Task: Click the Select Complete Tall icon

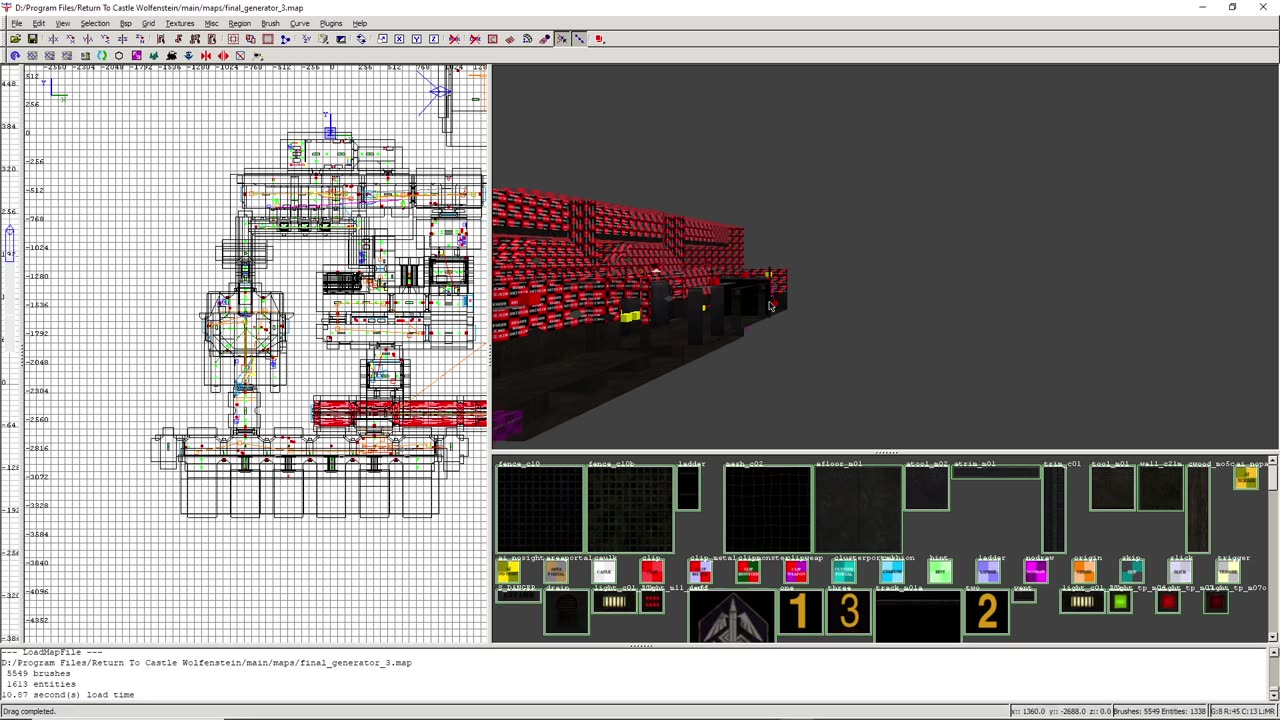Action: click(160, 39)
